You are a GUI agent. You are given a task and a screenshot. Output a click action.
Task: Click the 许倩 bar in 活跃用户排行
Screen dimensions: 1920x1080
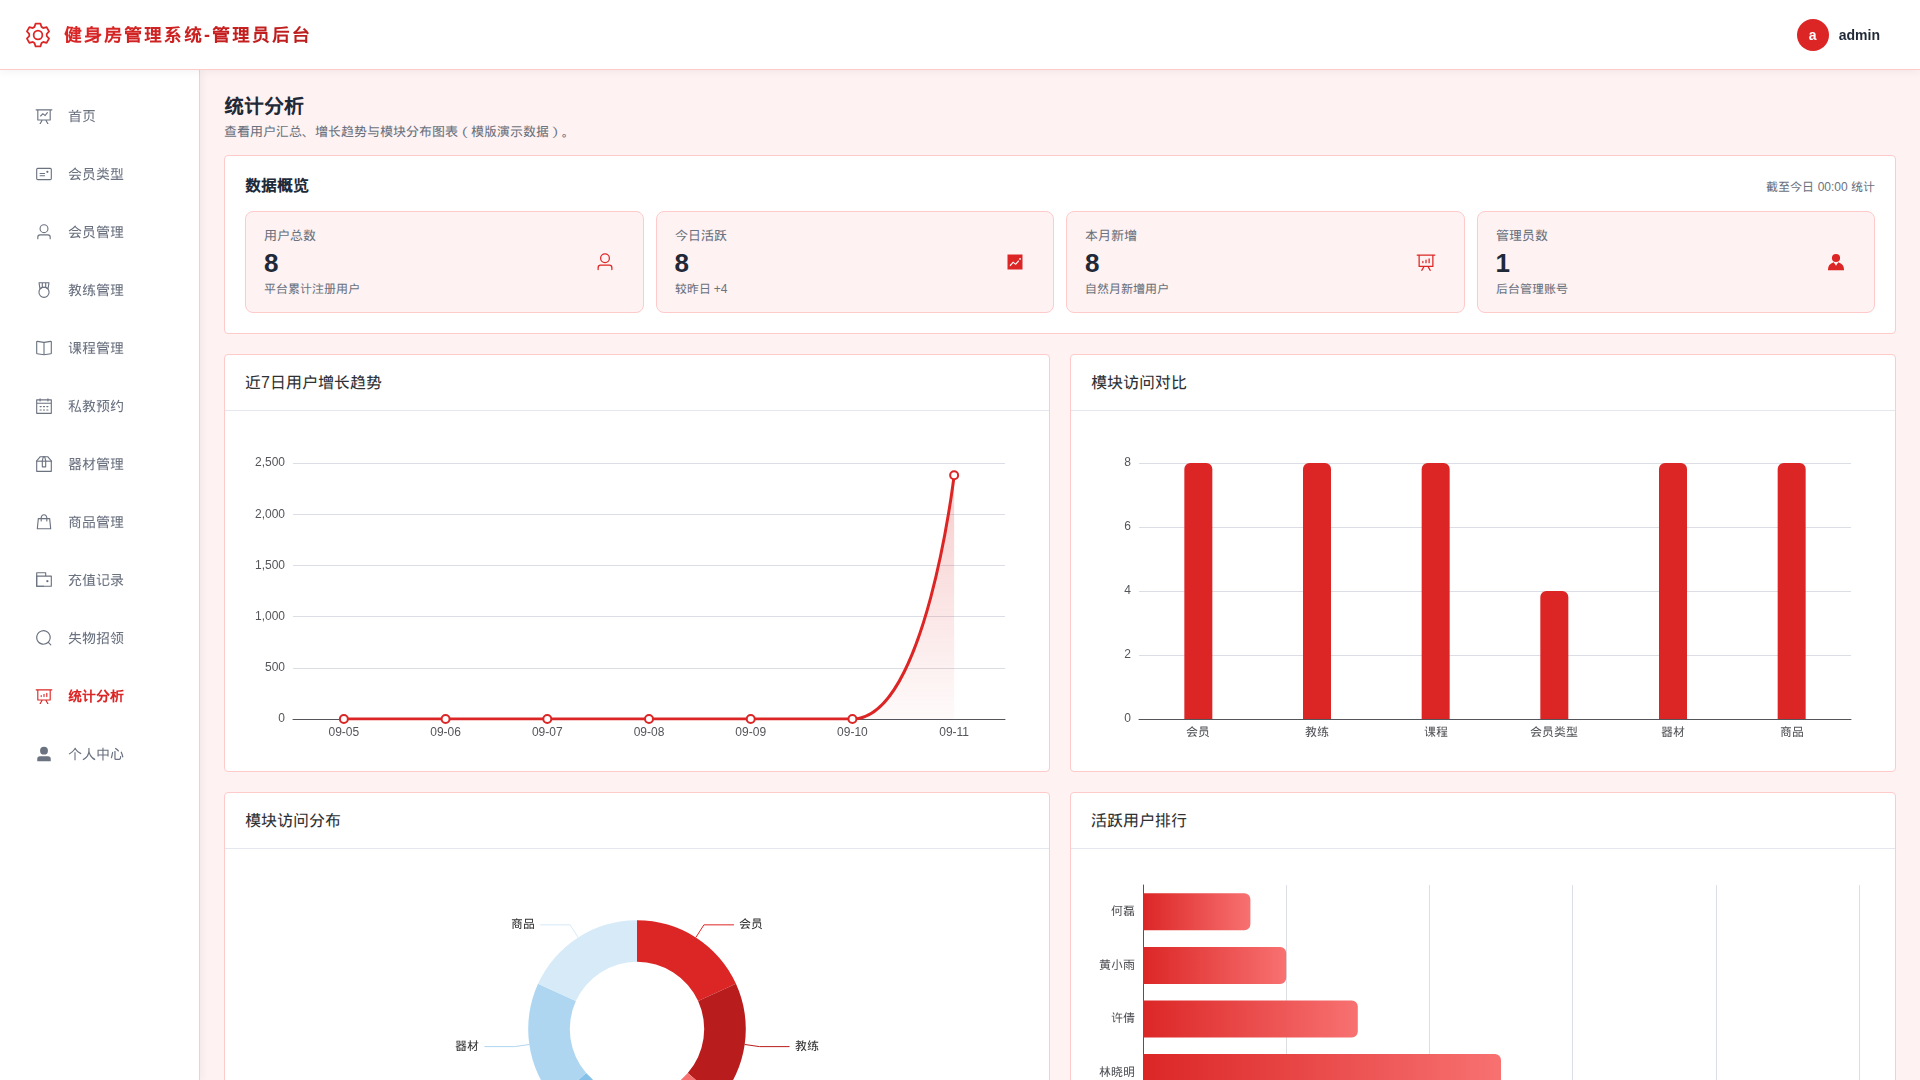(x=1251, y=1019)
